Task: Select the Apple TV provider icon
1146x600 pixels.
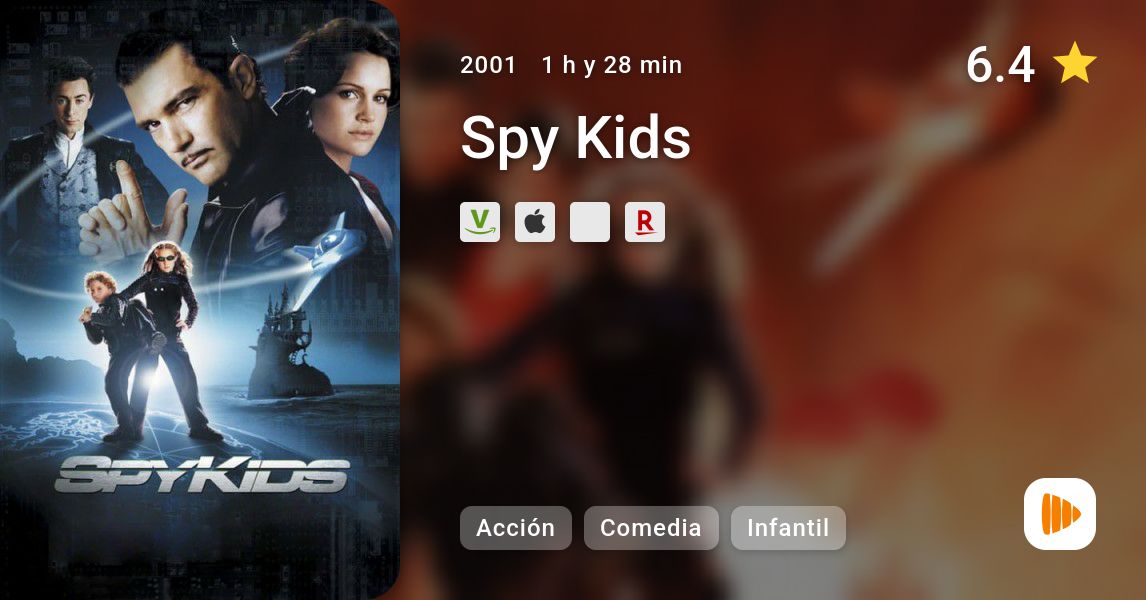Action: 535,222
